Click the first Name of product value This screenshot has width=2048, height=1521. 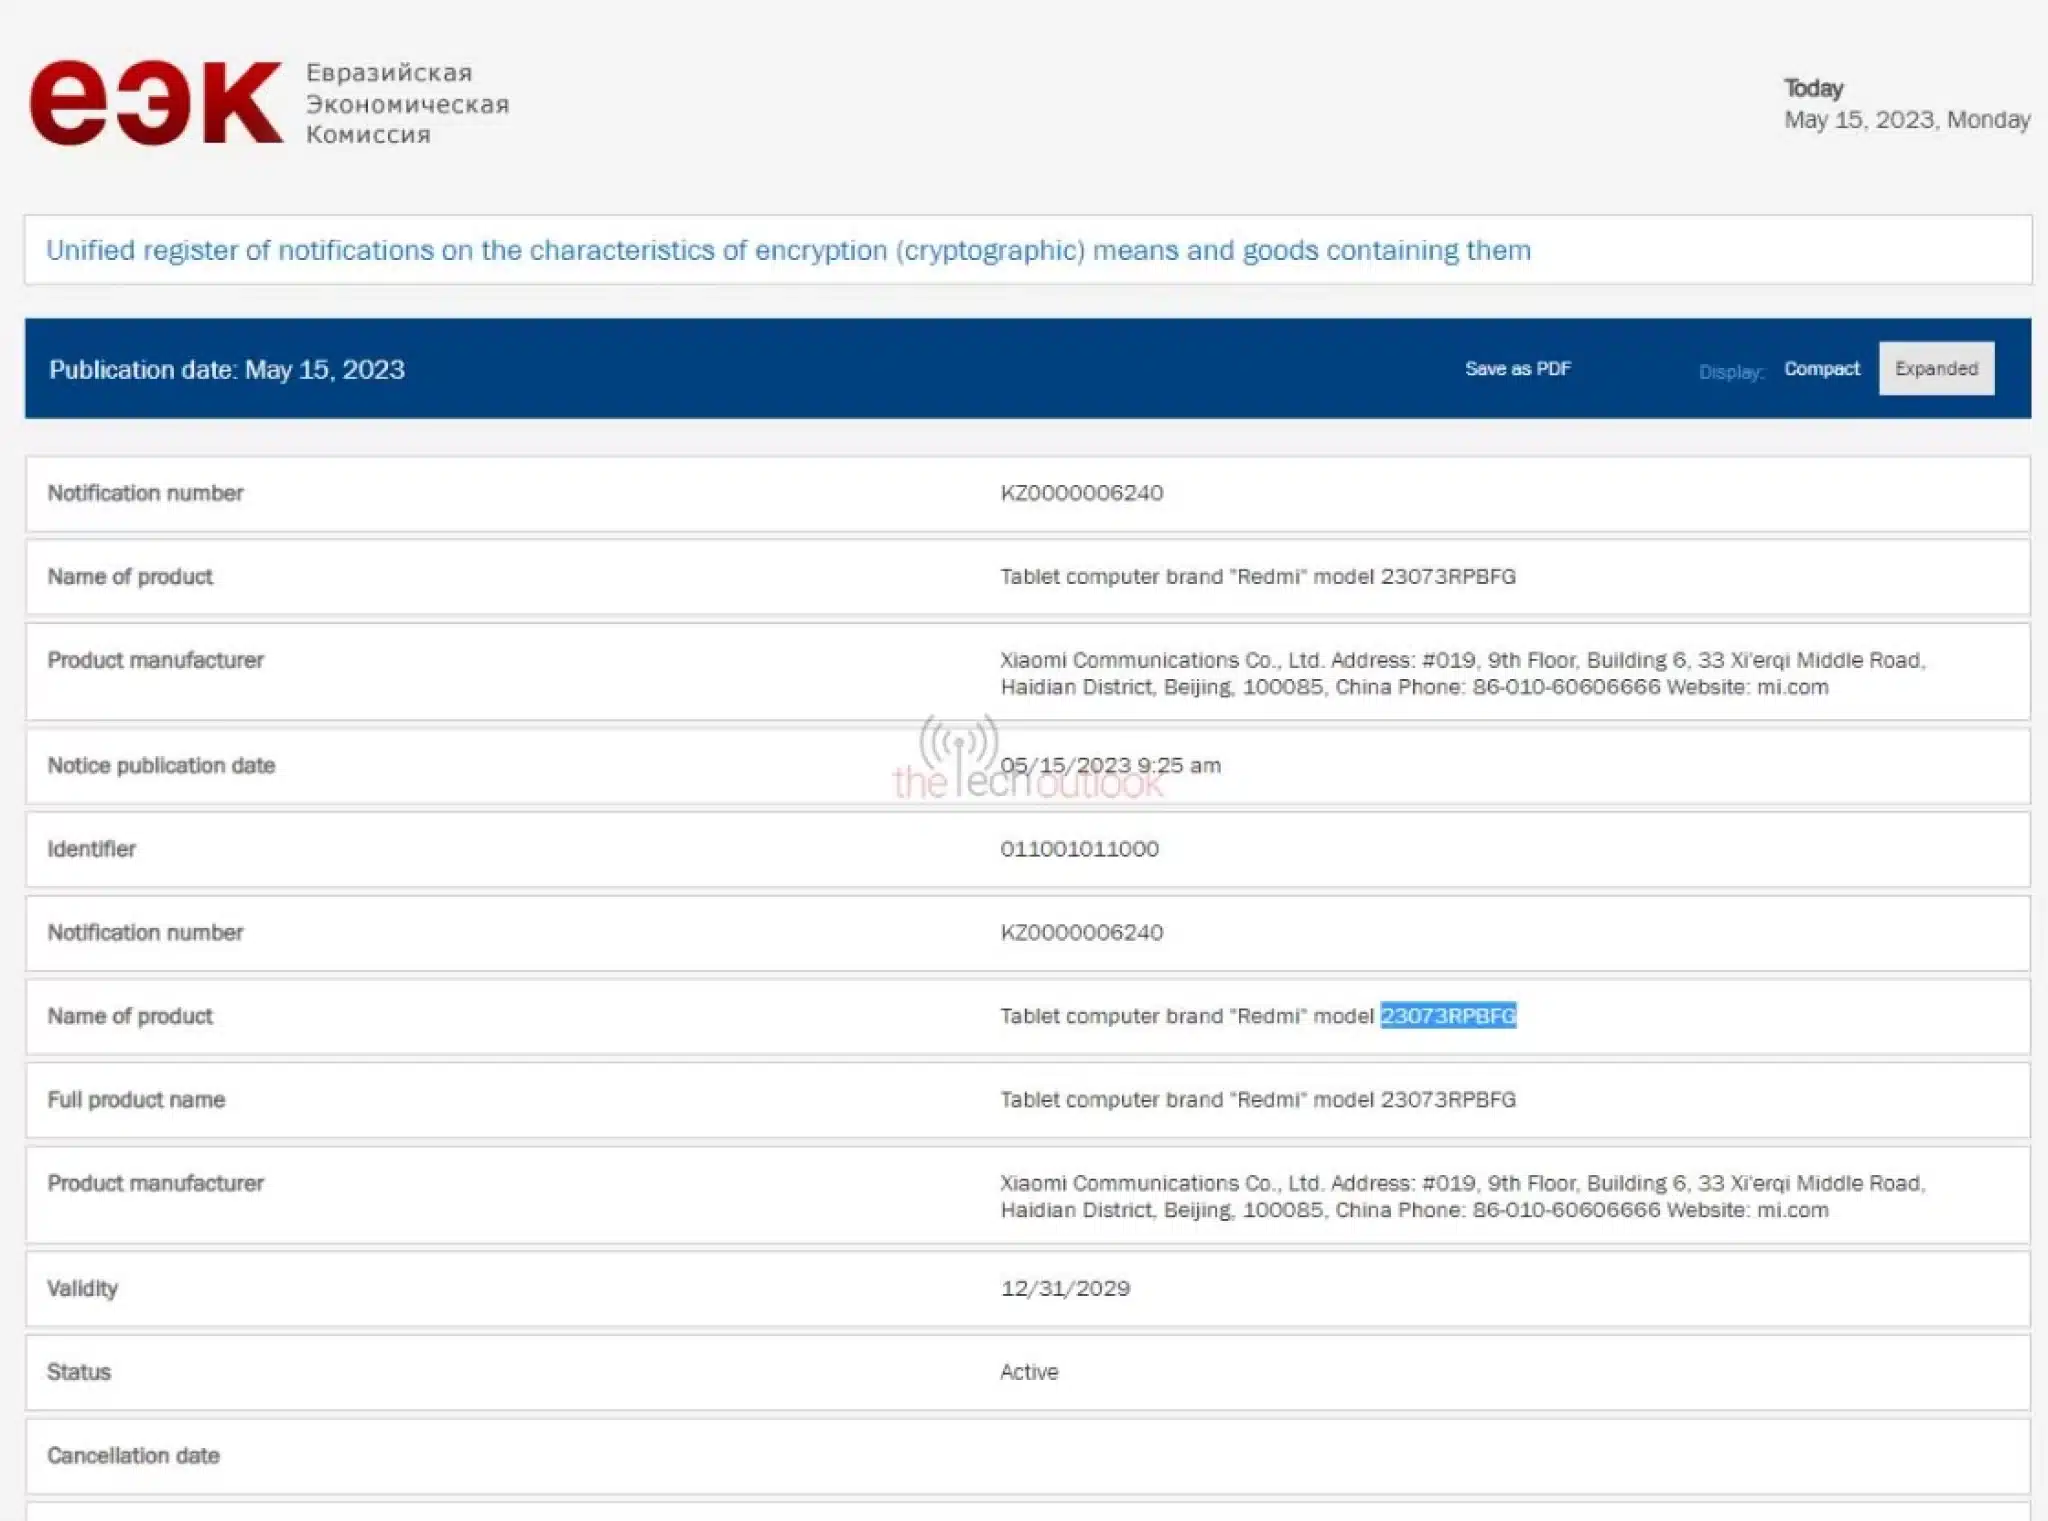pos(1257,577)
